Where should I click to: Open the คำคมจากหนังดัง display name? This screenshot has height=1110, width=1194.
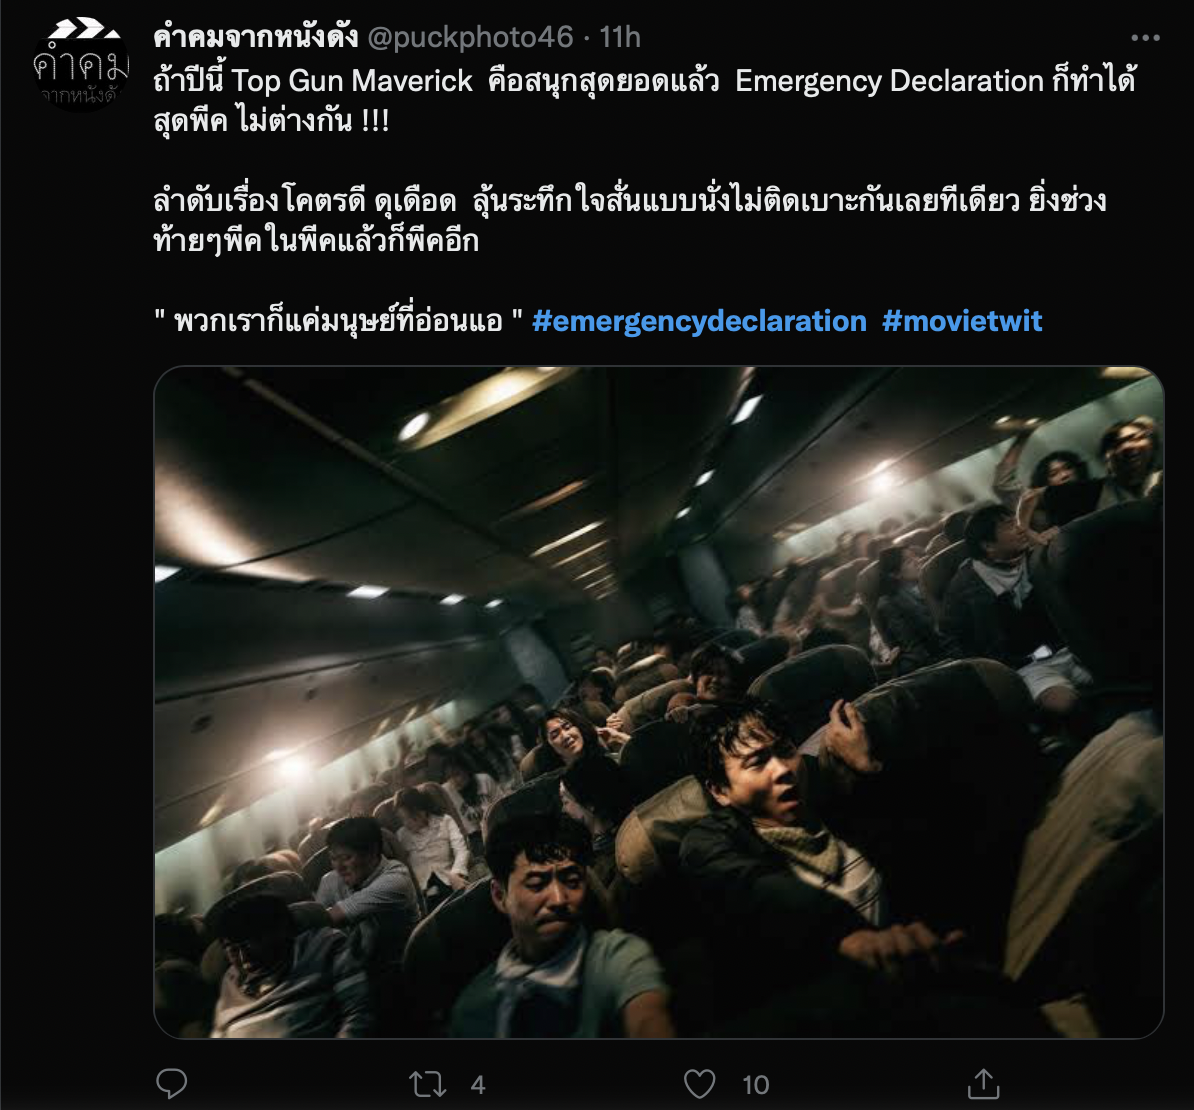pyautogui.click(x=256, y=37)
